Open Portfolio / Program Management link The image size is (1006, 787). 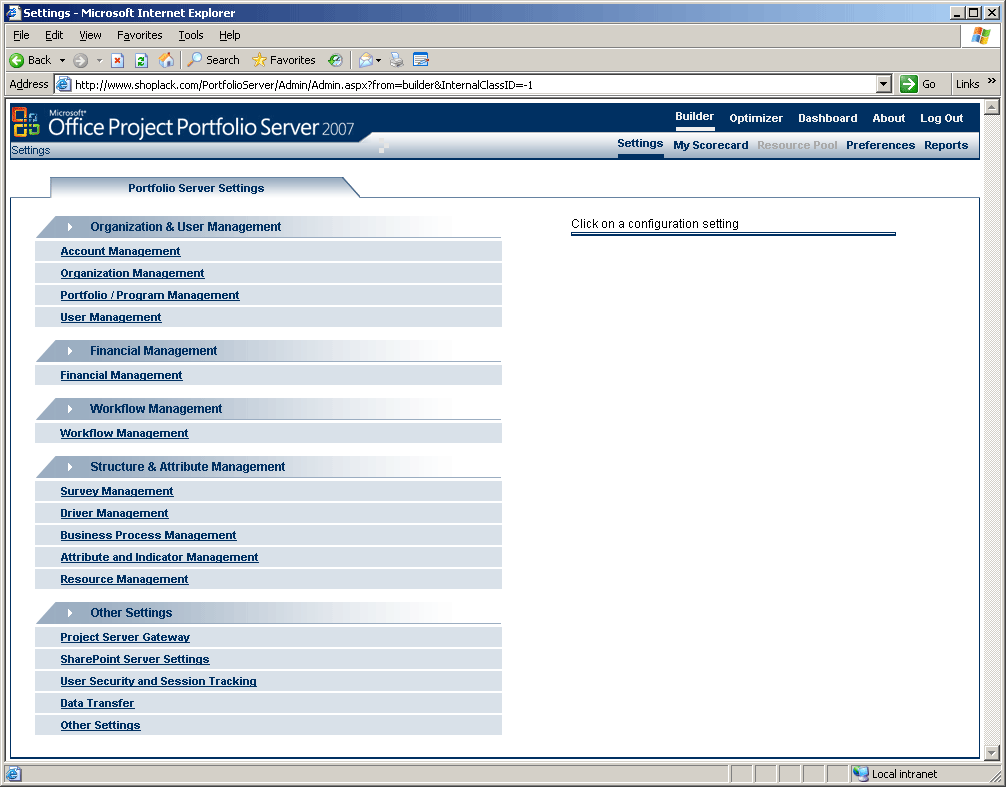click(149, 295)
